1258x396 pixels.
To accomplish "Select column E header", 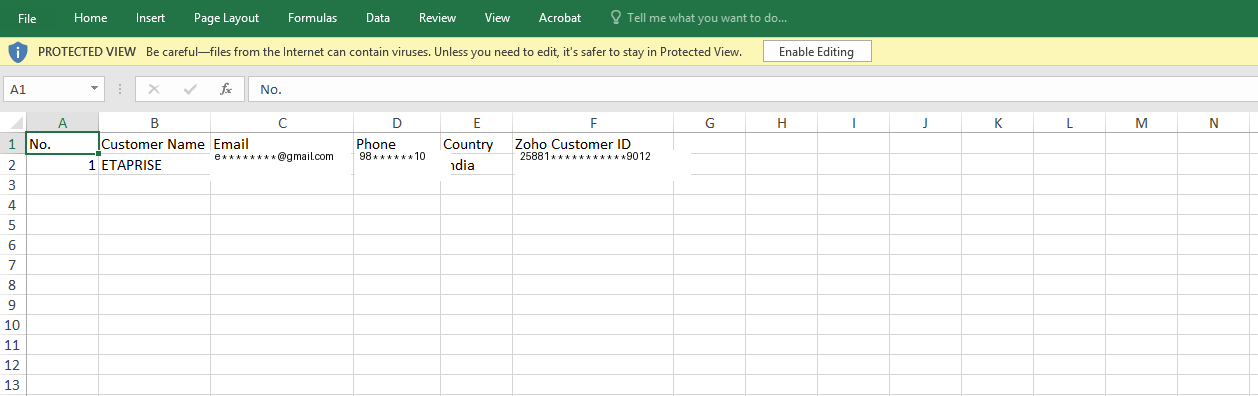I will (x=477, y=123).
